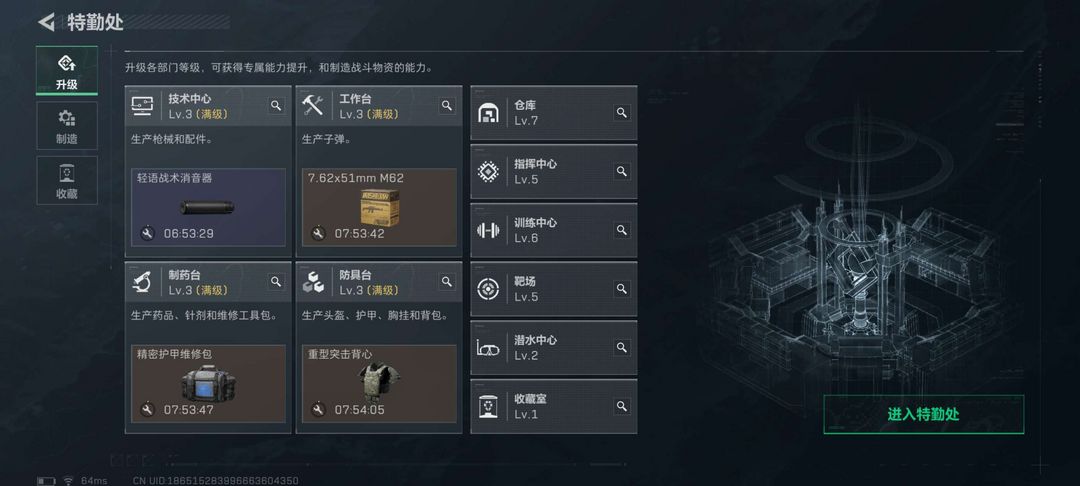1080x486 pixels.
Task: Open the 收藏 tab
Action: click(x=67, y=180)
